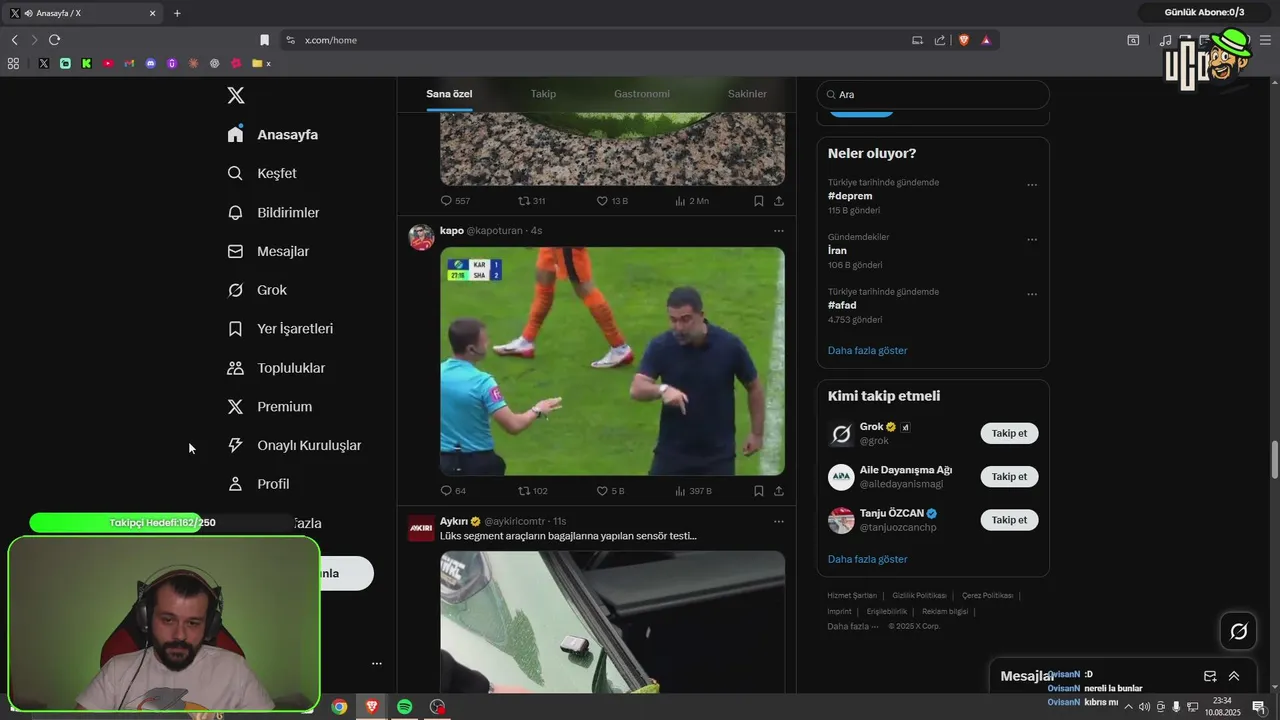Follow Tanju ÖZCAN
The height and width of the screenshot is (720, 1280).
pos(1009,520)
